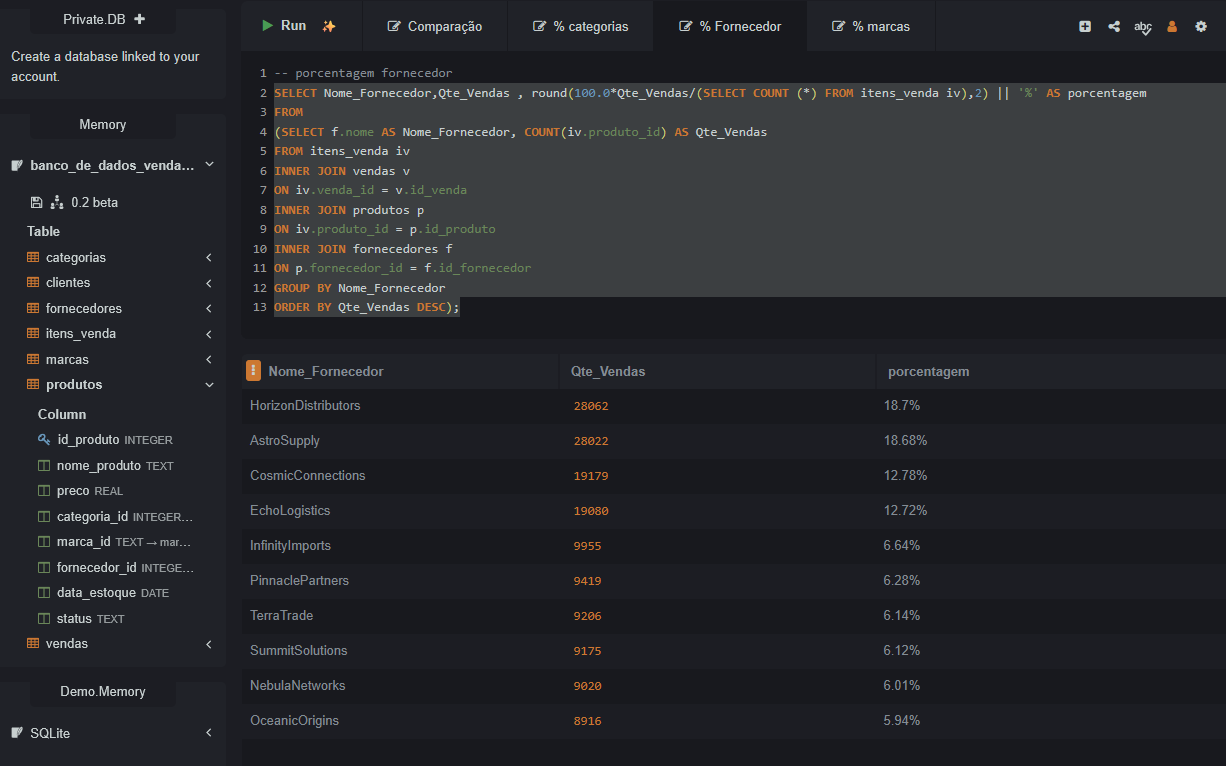Switch to the Comparação tab
The image size is (1226, 766).
(435, 26)
